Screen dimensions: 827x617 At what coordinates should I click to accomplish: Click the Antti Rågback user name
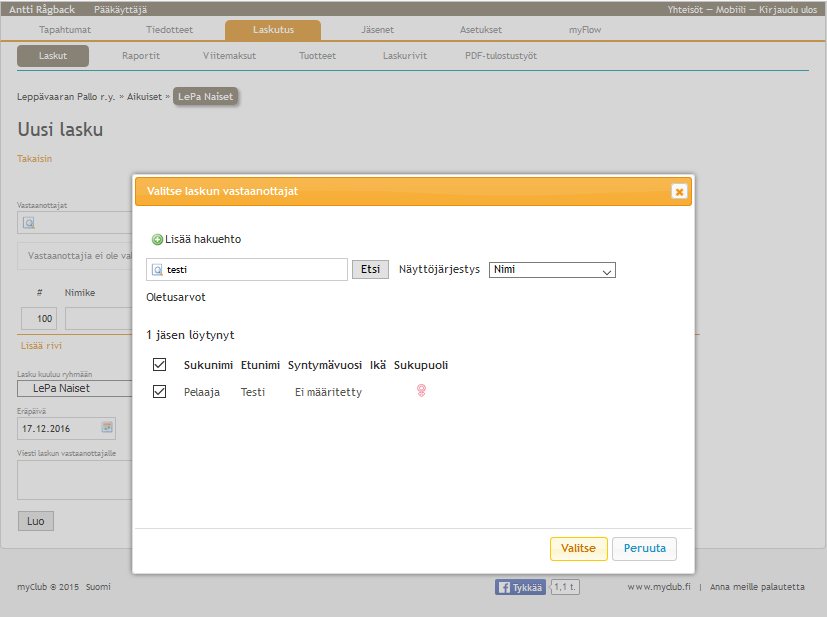click(42, 9)
